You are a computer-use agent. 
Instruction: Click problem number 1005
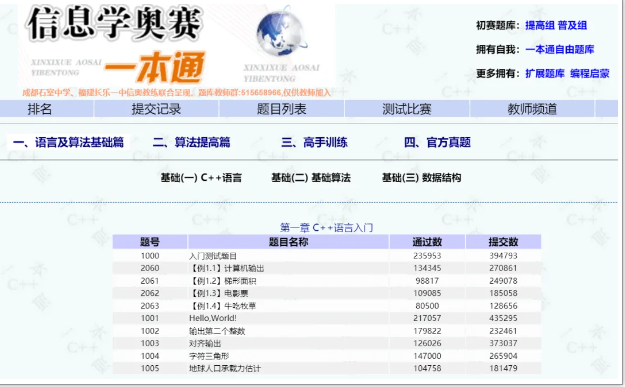[x=150, y=368]
